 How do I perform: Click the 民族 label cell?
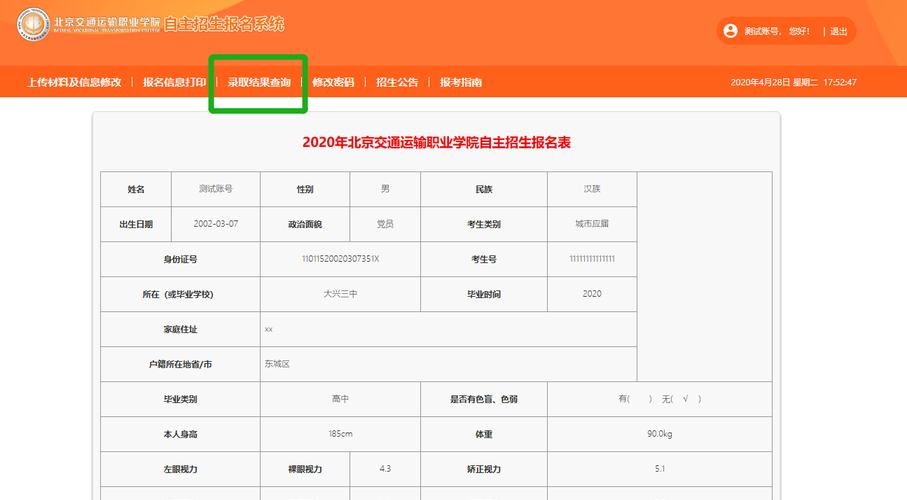pos(484,189)
